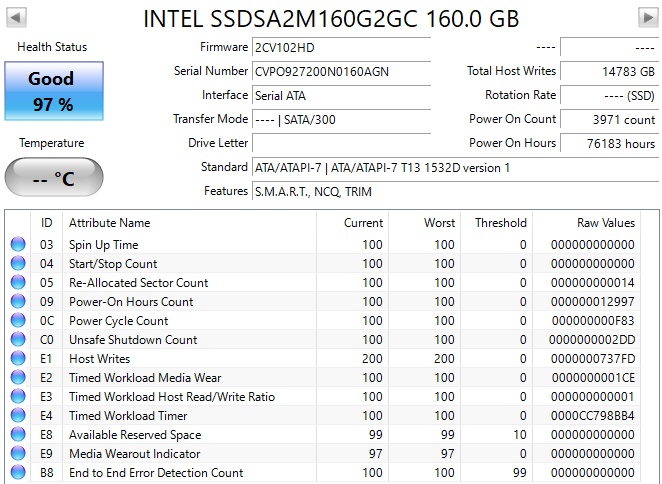Click the status orb for Power Cycle Count
Screen dimensions: 662x484
pos(18,321)
